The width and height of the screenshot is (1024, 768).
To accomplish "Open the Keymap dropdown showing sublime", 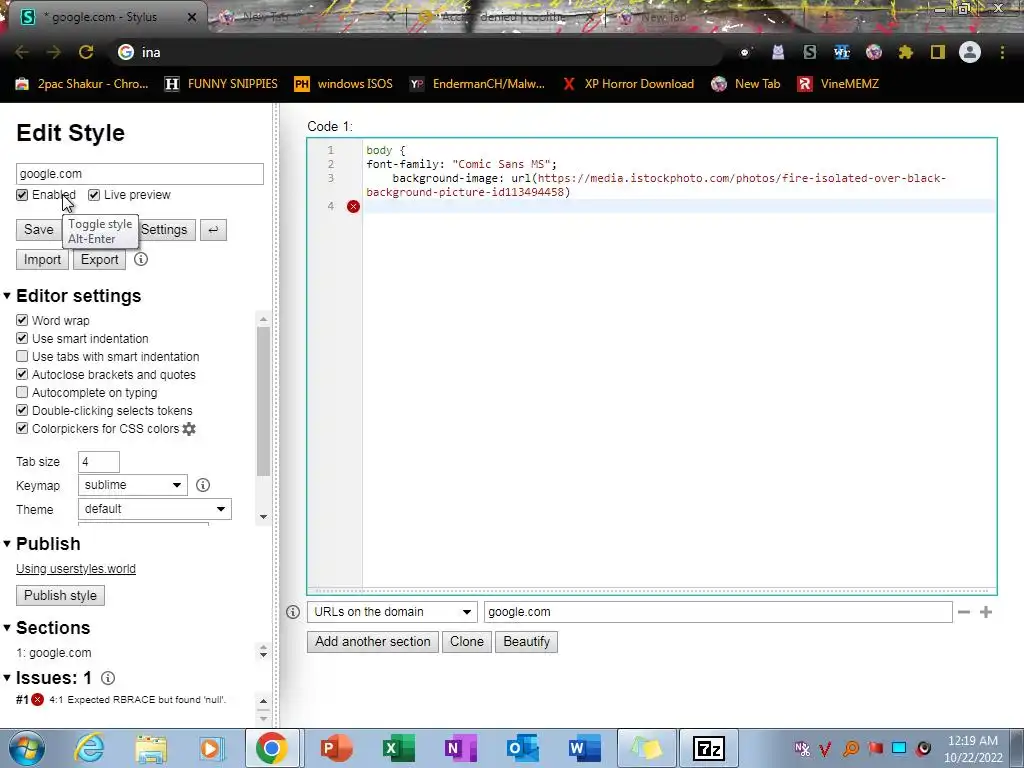I will click(133, 485).
